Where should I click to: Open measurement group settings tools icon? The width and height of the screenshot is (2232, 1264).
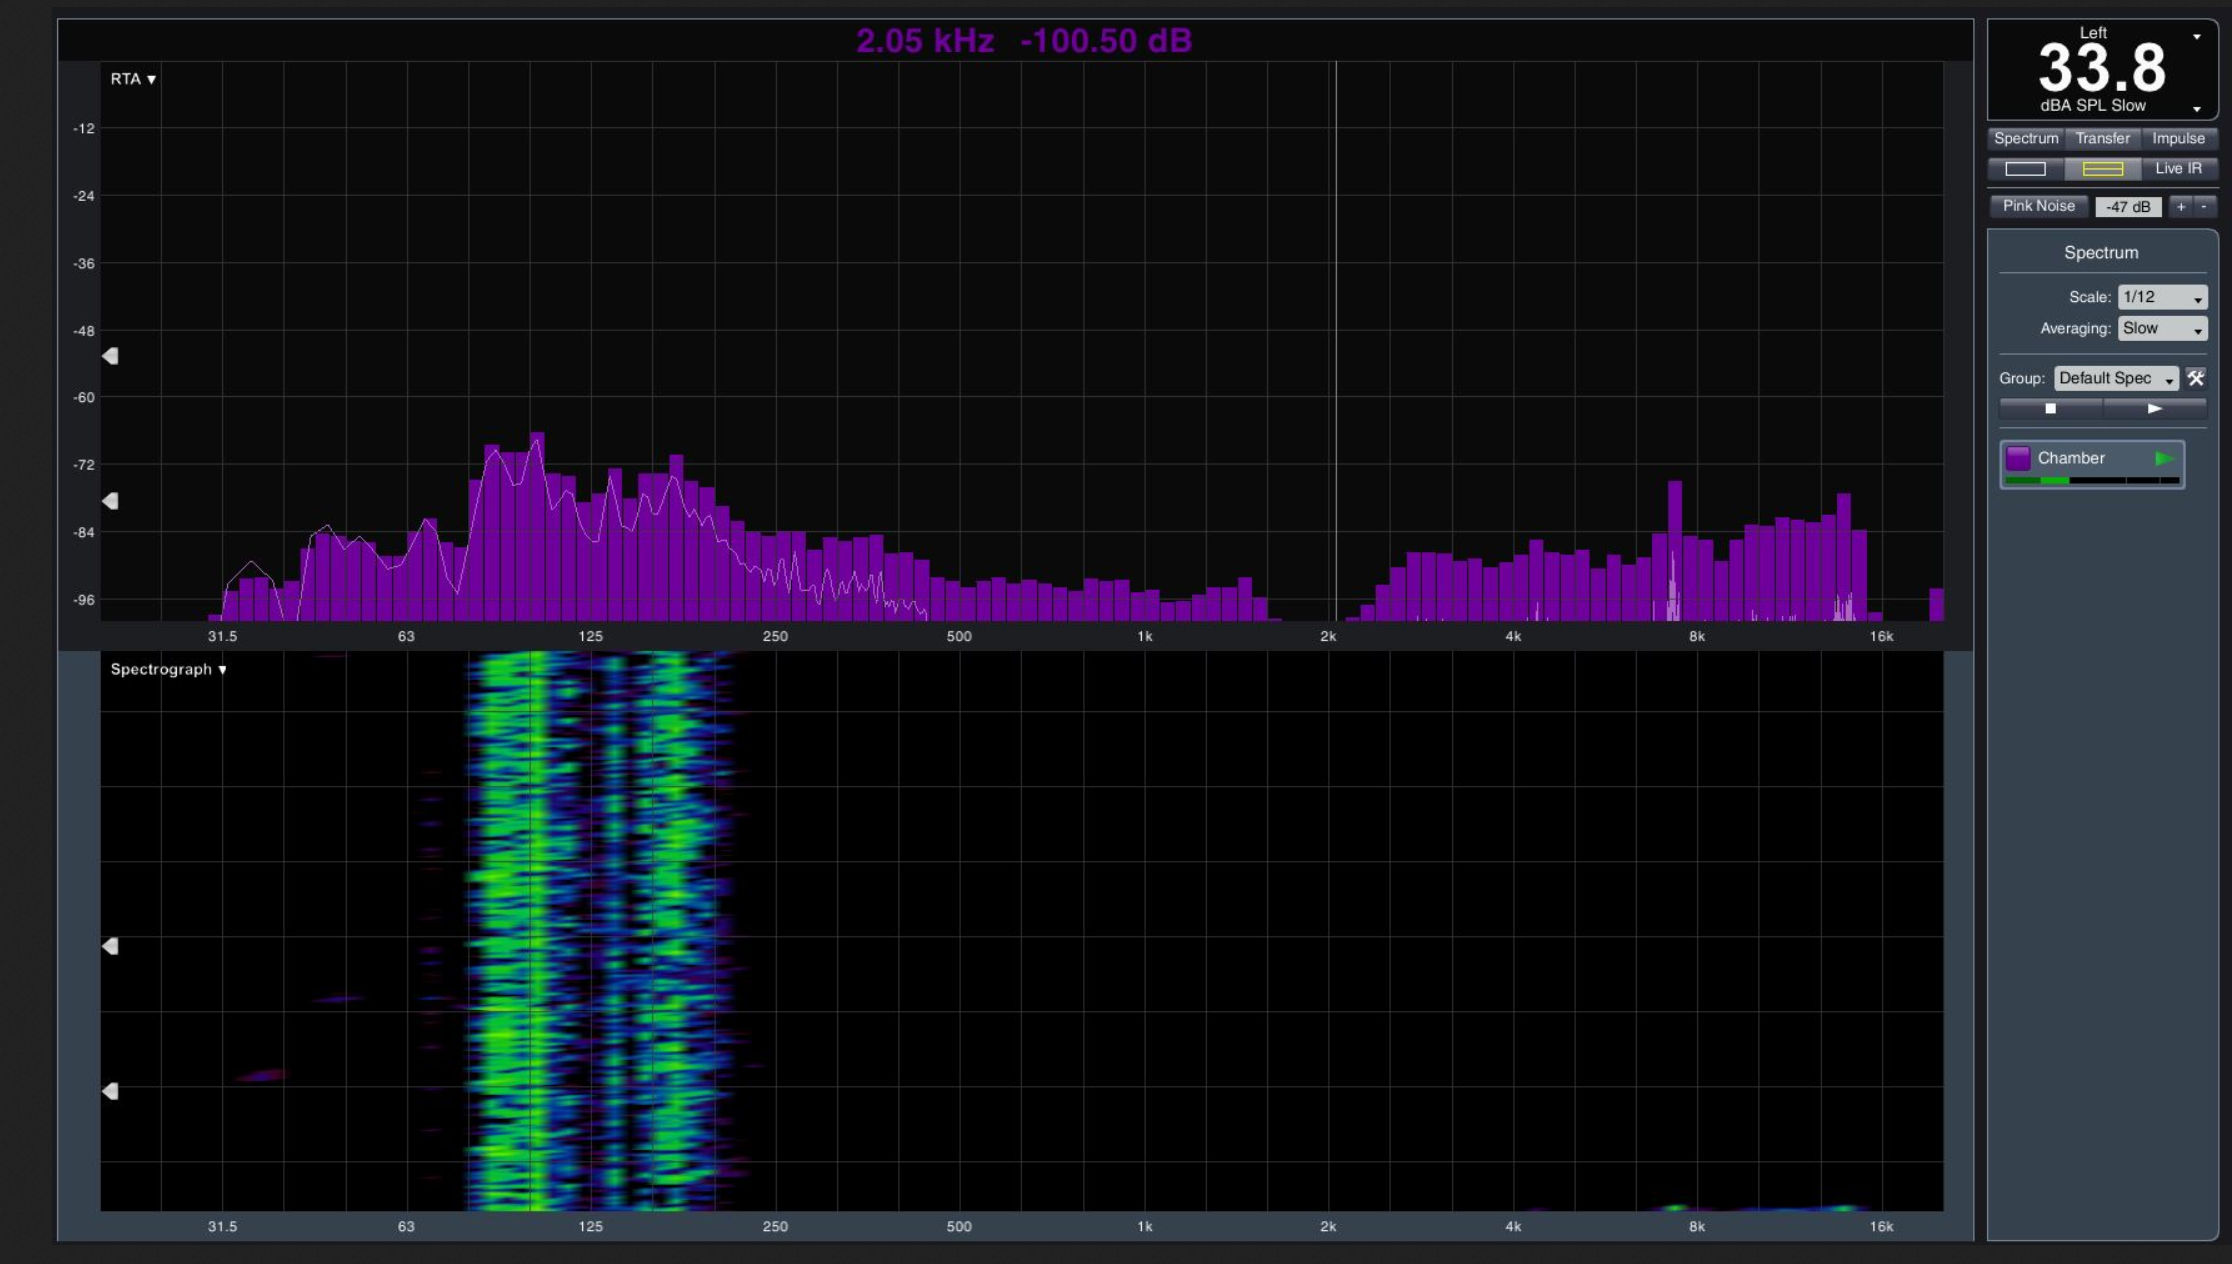point(2196,378)
